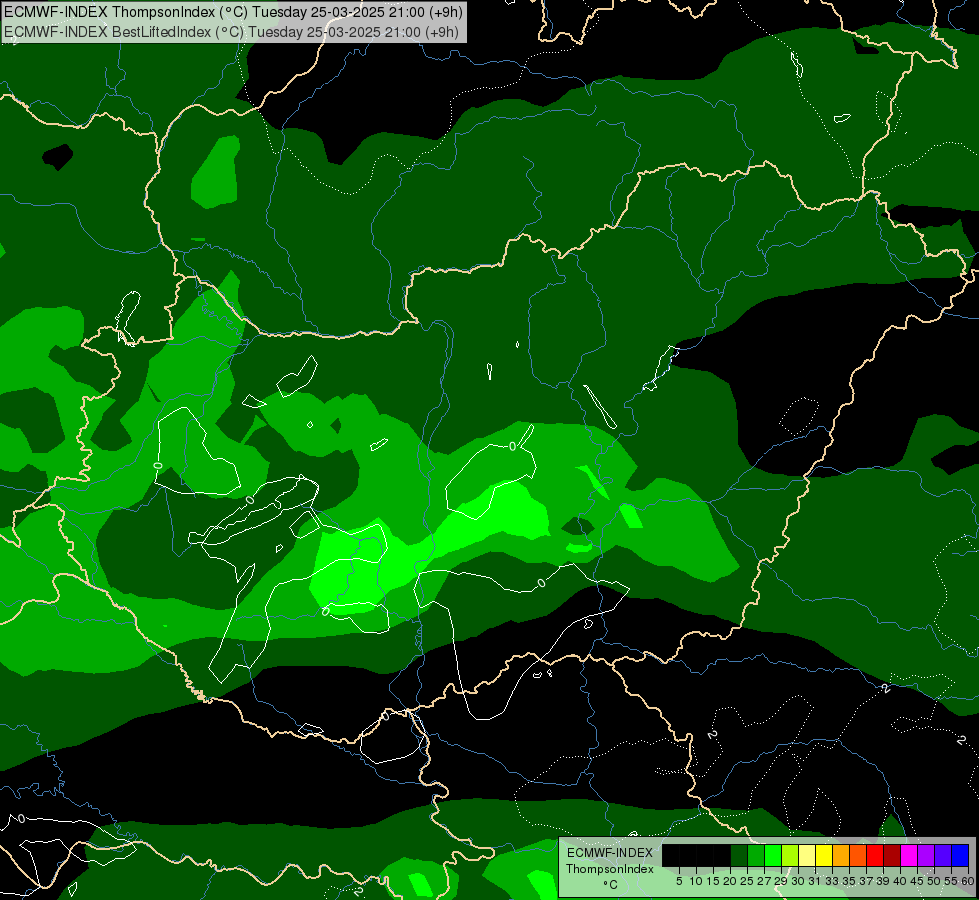Viewport: 979px width, 900px height.
Task: Choose the orange 33–35 legend swatch
Action: (841, 855)
